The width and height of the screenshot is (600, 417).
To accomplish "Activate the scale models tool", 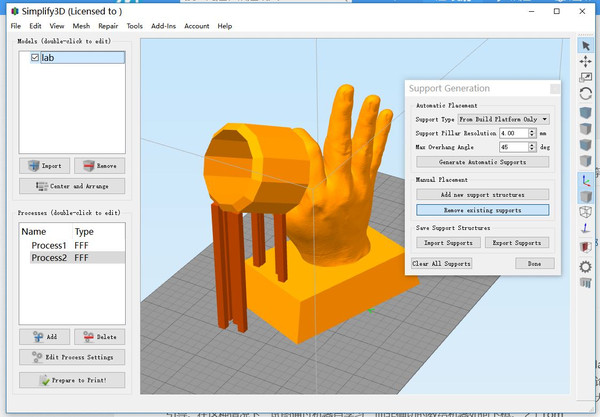I will coord(585,78).
